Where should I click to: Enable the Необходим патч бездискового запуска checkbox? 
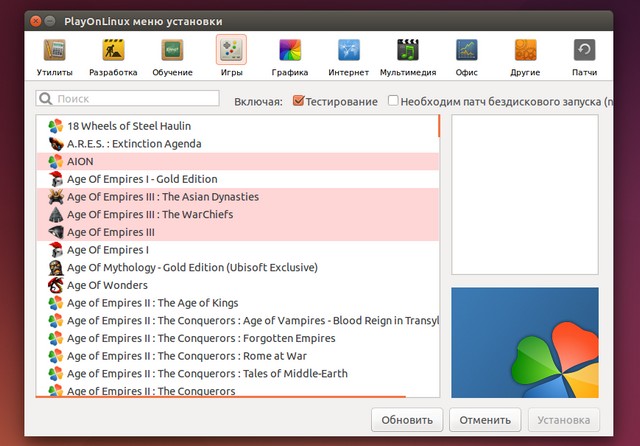(393, 100)
